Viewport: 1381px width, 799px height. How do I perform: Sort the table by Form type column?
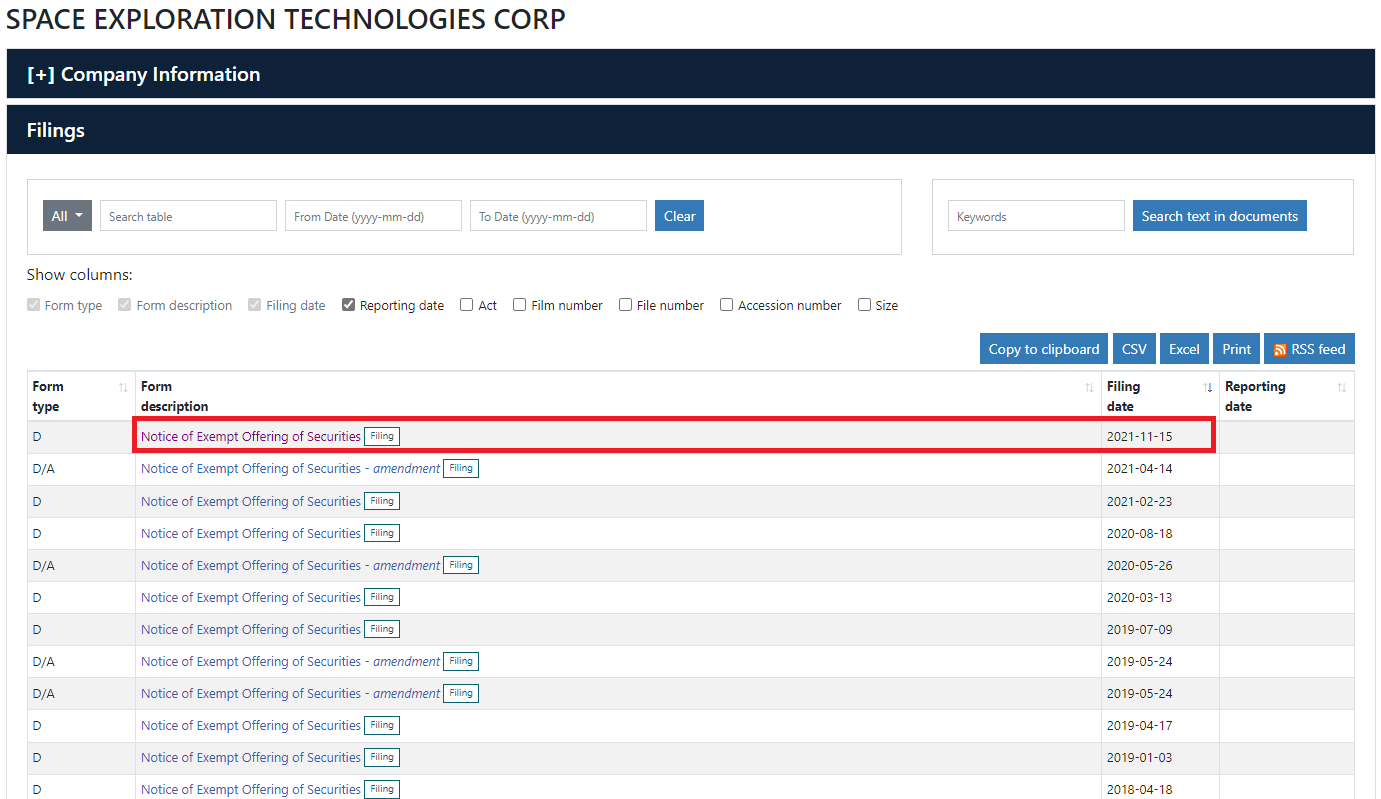[x=81, y=396]
